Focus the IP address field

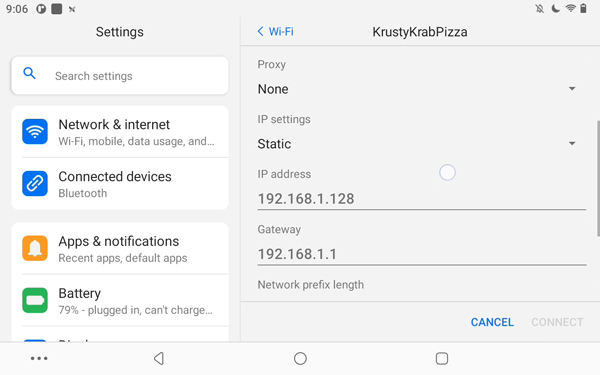422,199
